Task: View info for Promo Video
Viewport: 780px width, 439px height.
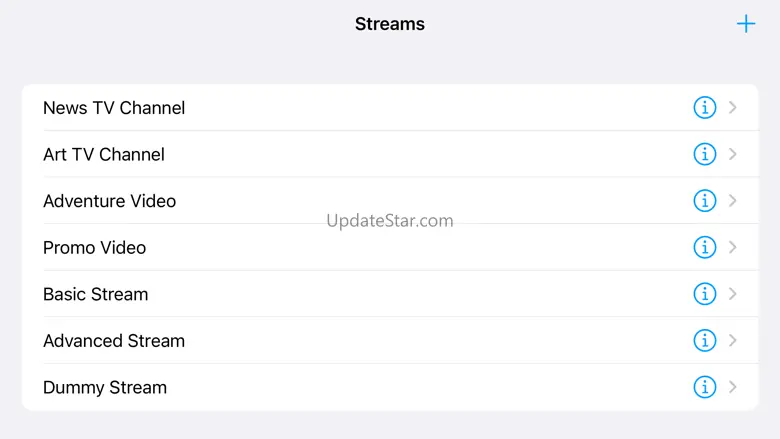Action: click(704, 247)
